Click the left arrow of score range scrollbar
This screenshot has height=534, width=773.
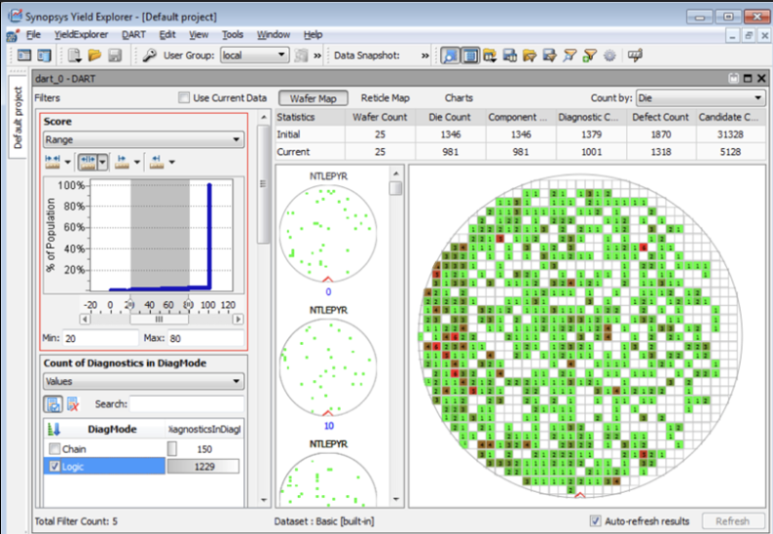click(85, 319)
